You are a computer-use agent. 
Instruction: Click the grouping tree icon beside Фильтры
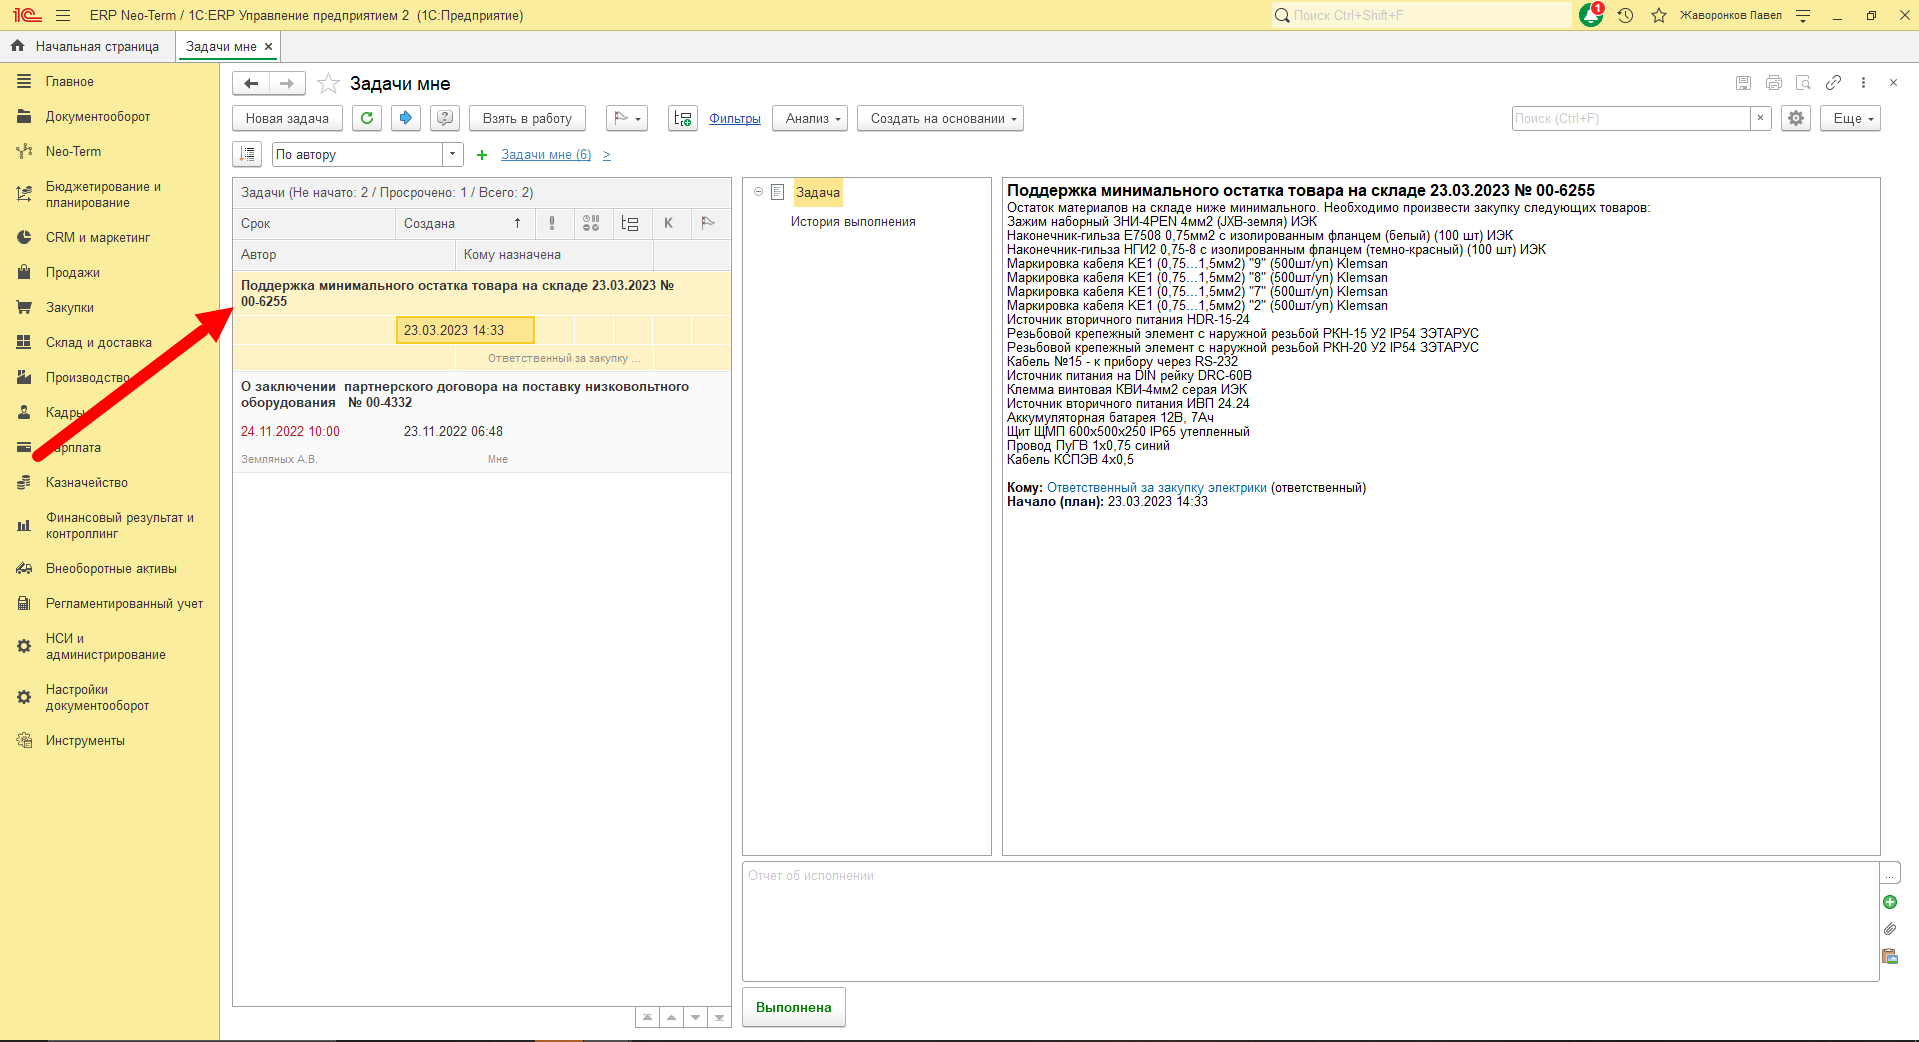(683, 118)
